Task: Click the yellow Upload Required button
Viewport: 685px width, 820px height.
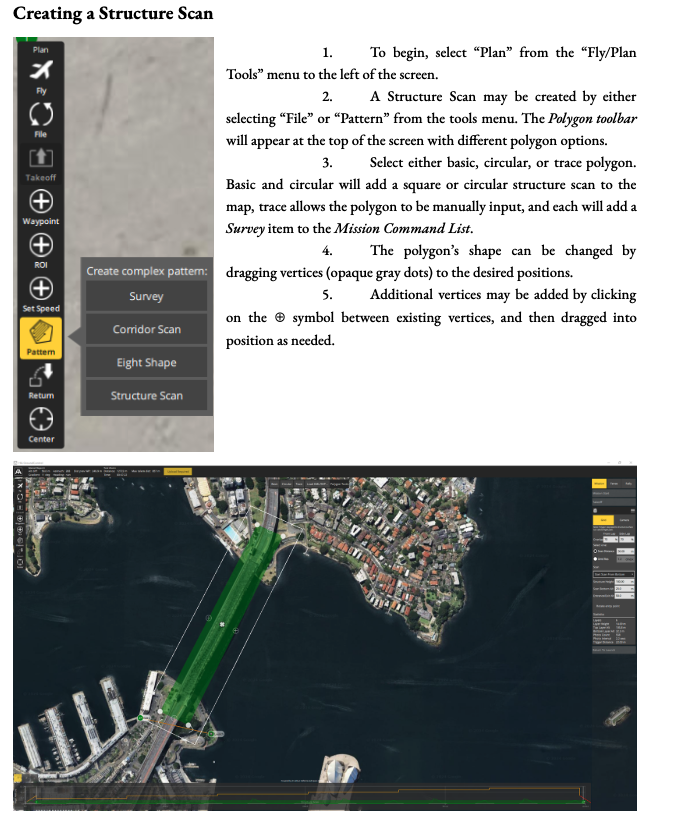Action: click(178, 471)
